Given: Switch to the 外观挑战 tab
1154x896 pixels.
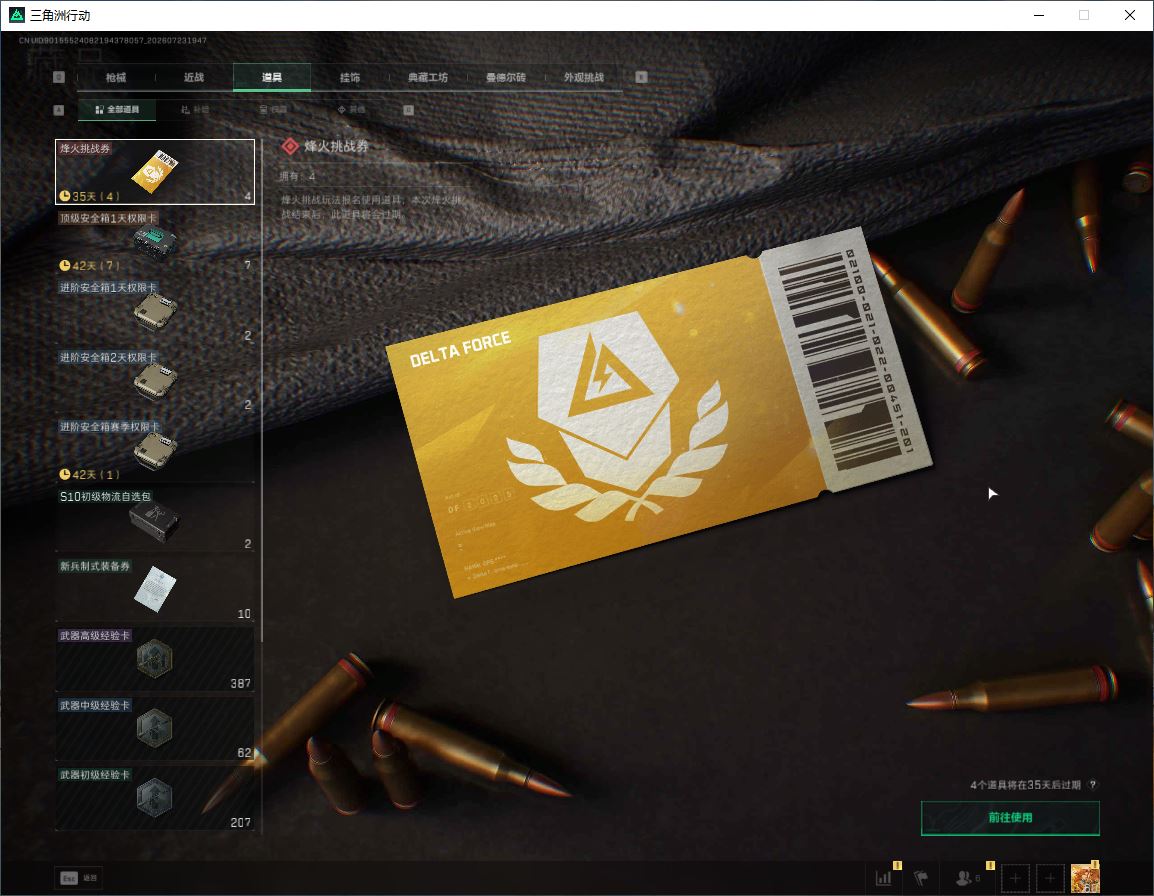Looking at the screenshot, I should pyautogui.click(x=584, y=77).
